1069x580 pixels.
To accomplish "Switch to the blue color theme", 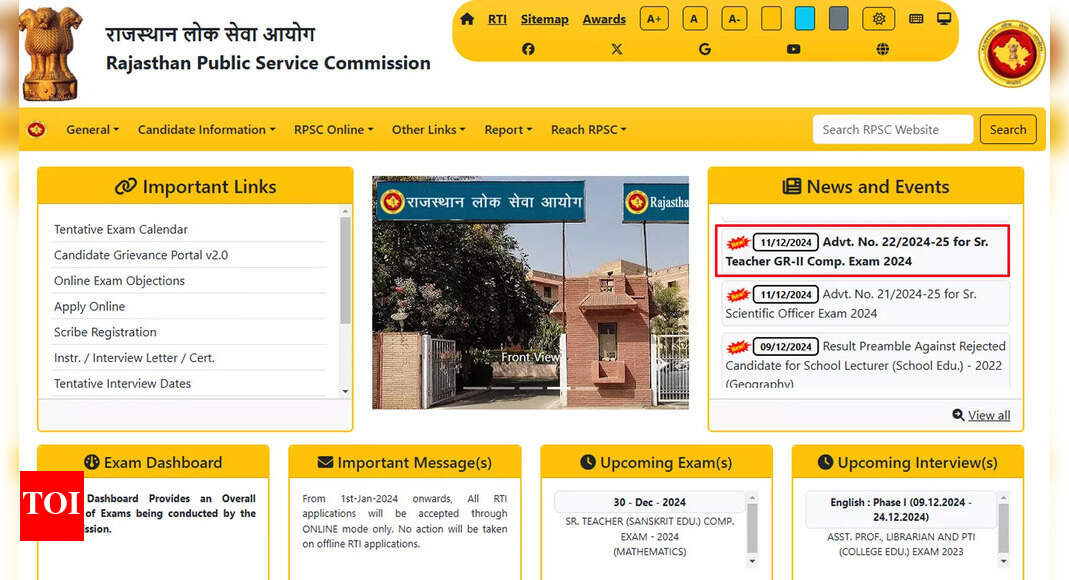I will tap(805, 17).
